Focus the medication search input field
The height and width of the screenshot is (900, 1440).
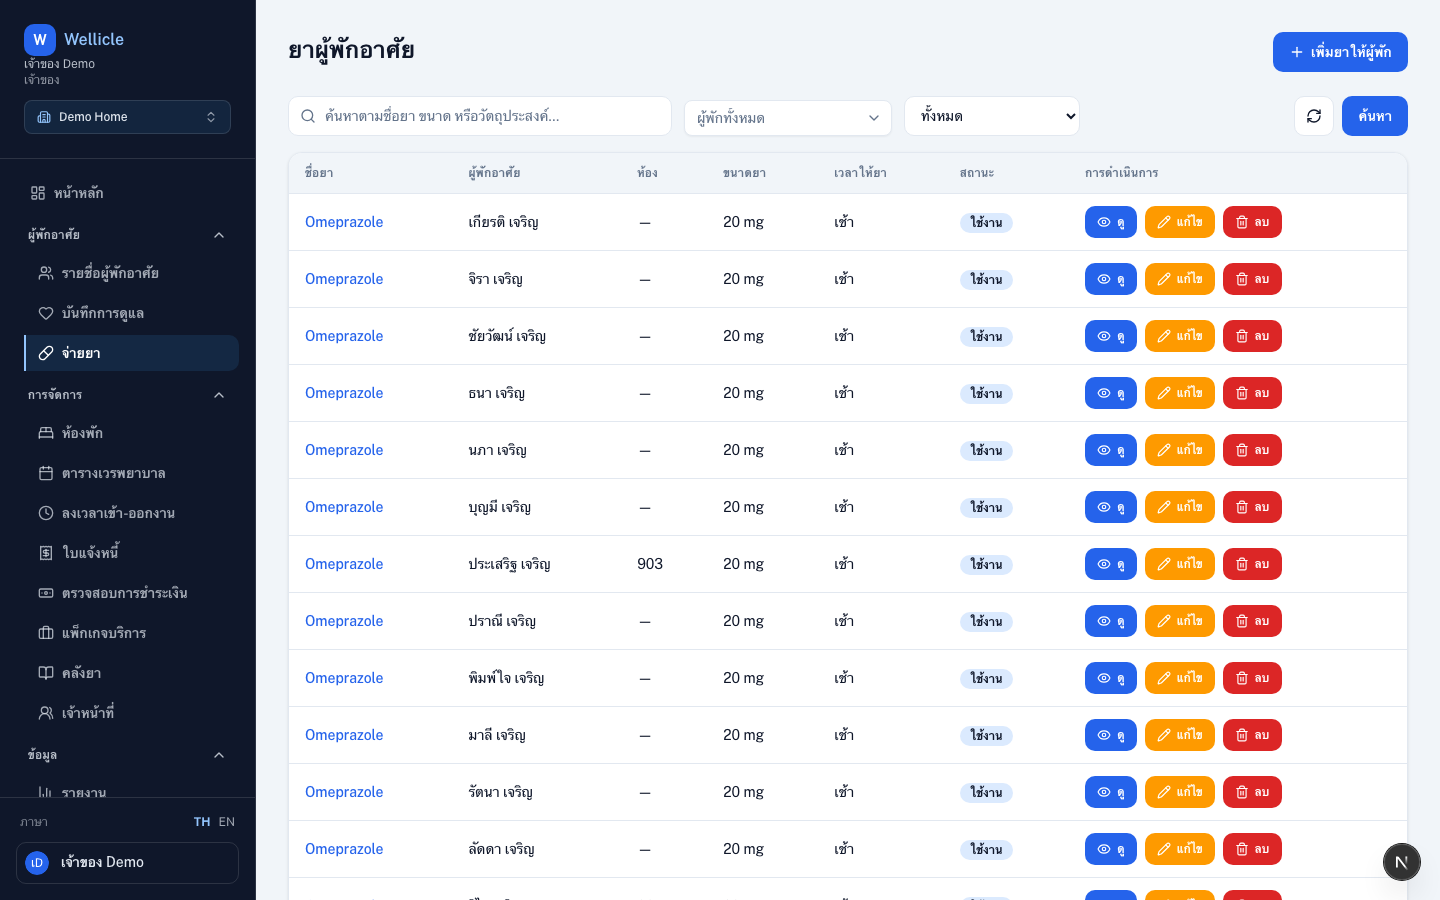[480, 116]
